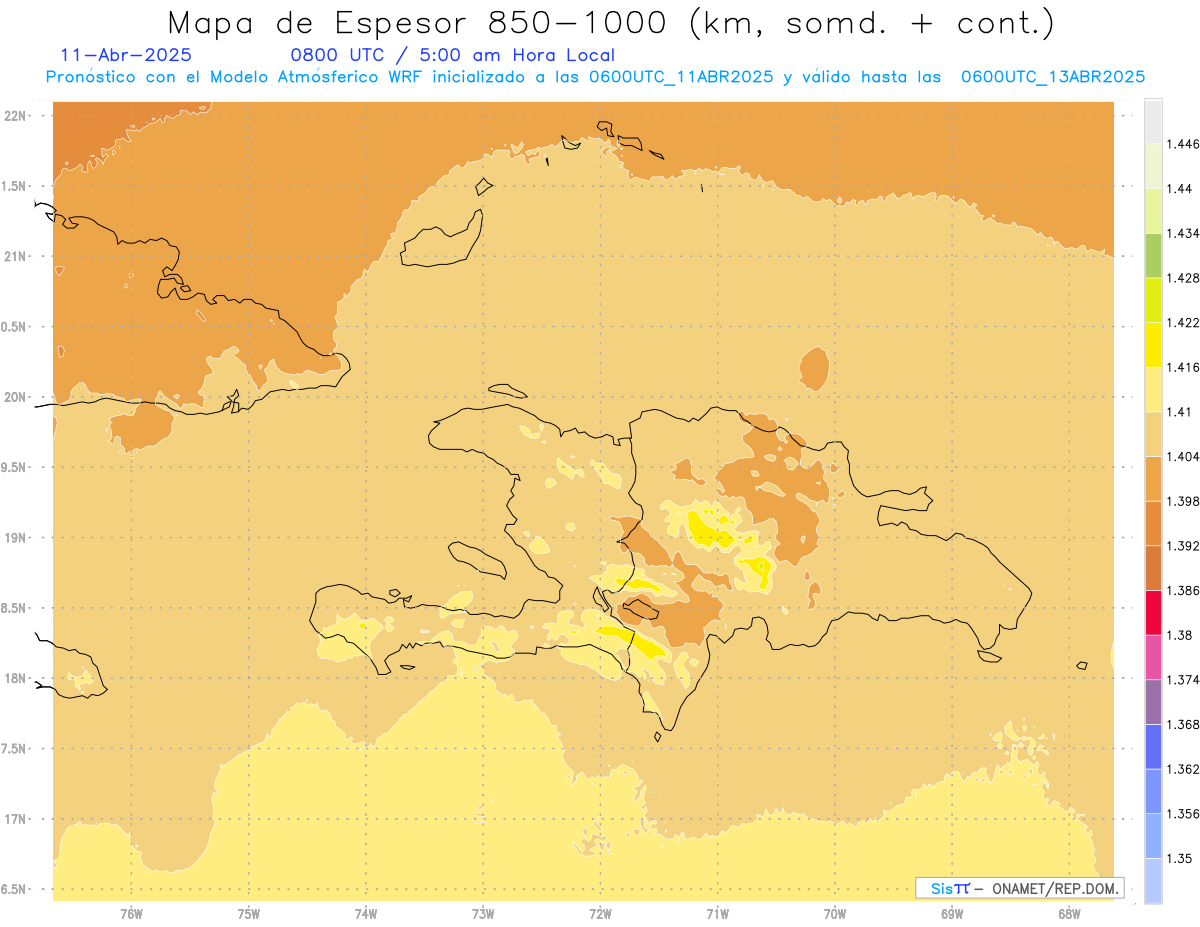The width and height of the screenshot is (1200, 927).
Task: Click the '20N' latitude label
Action: click(15, 397)
